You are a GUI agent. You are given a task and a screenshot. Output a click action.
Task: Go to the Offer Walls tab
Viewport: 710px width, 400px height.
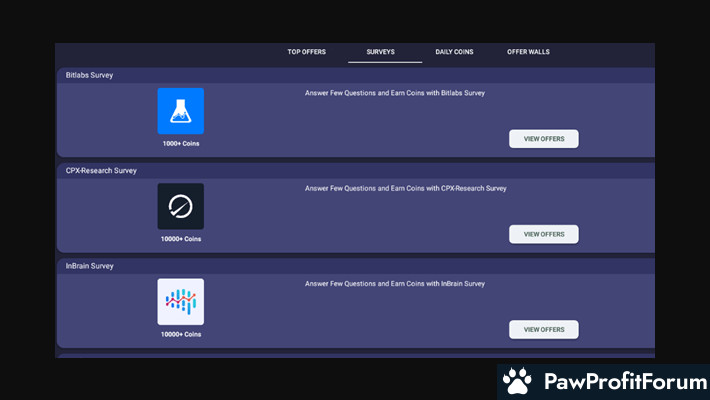pyautogui.click(x=528, y=52)
